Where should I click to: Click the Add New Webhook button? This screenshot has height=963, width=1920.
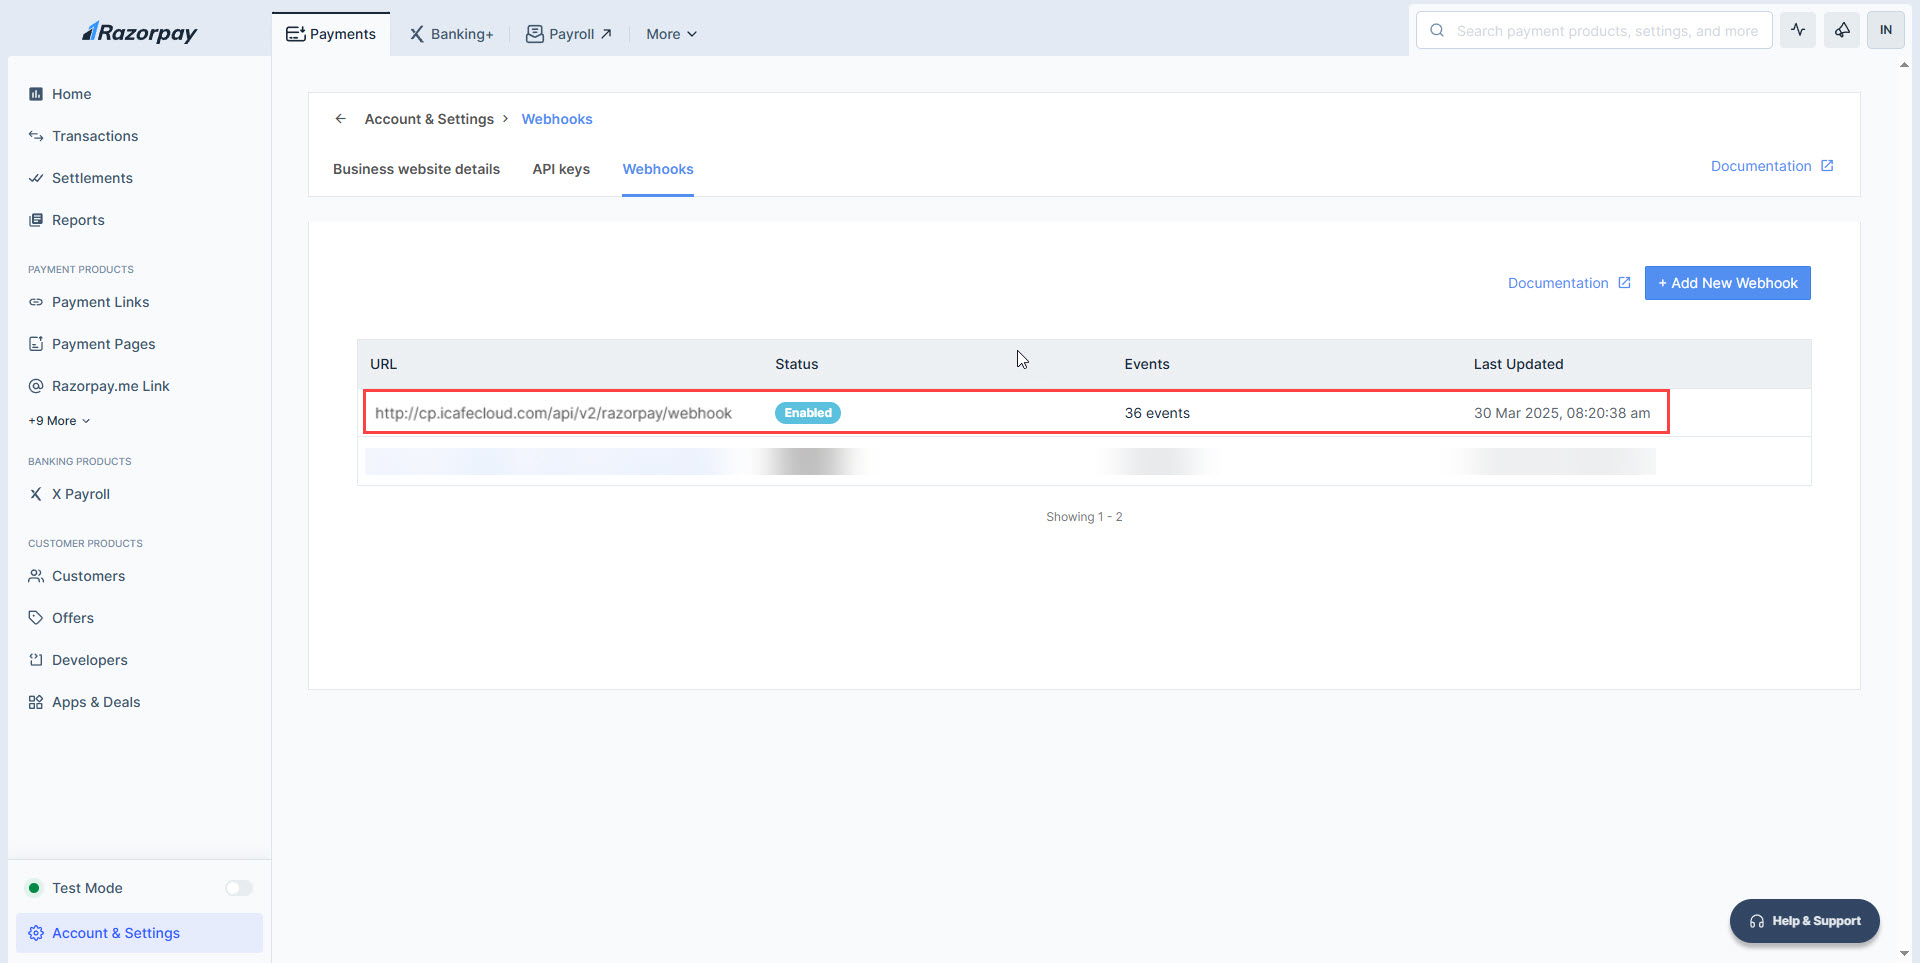point(1727,283)
